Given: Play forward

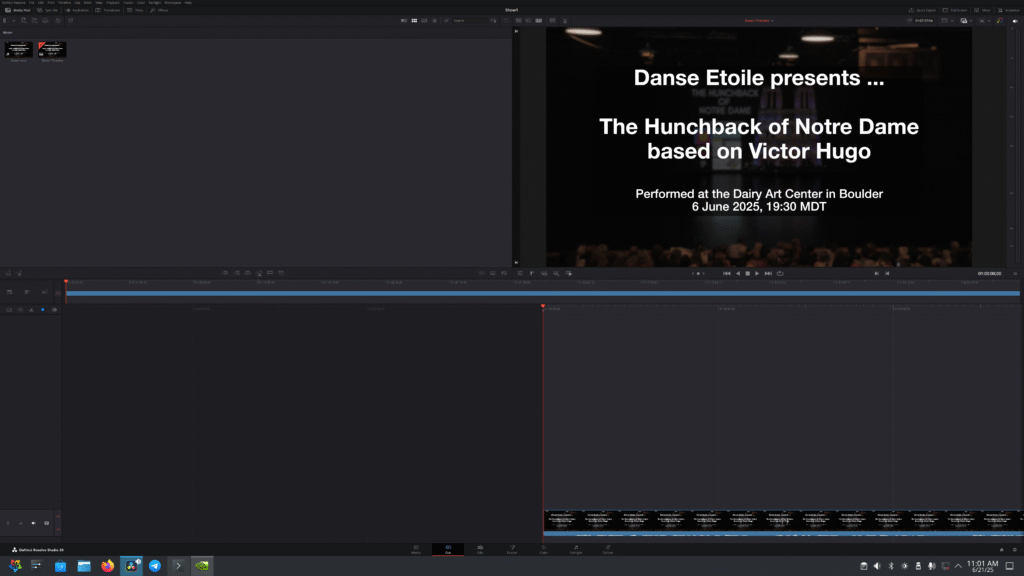Looking at the screenshot, I should [x=757, y=274].
